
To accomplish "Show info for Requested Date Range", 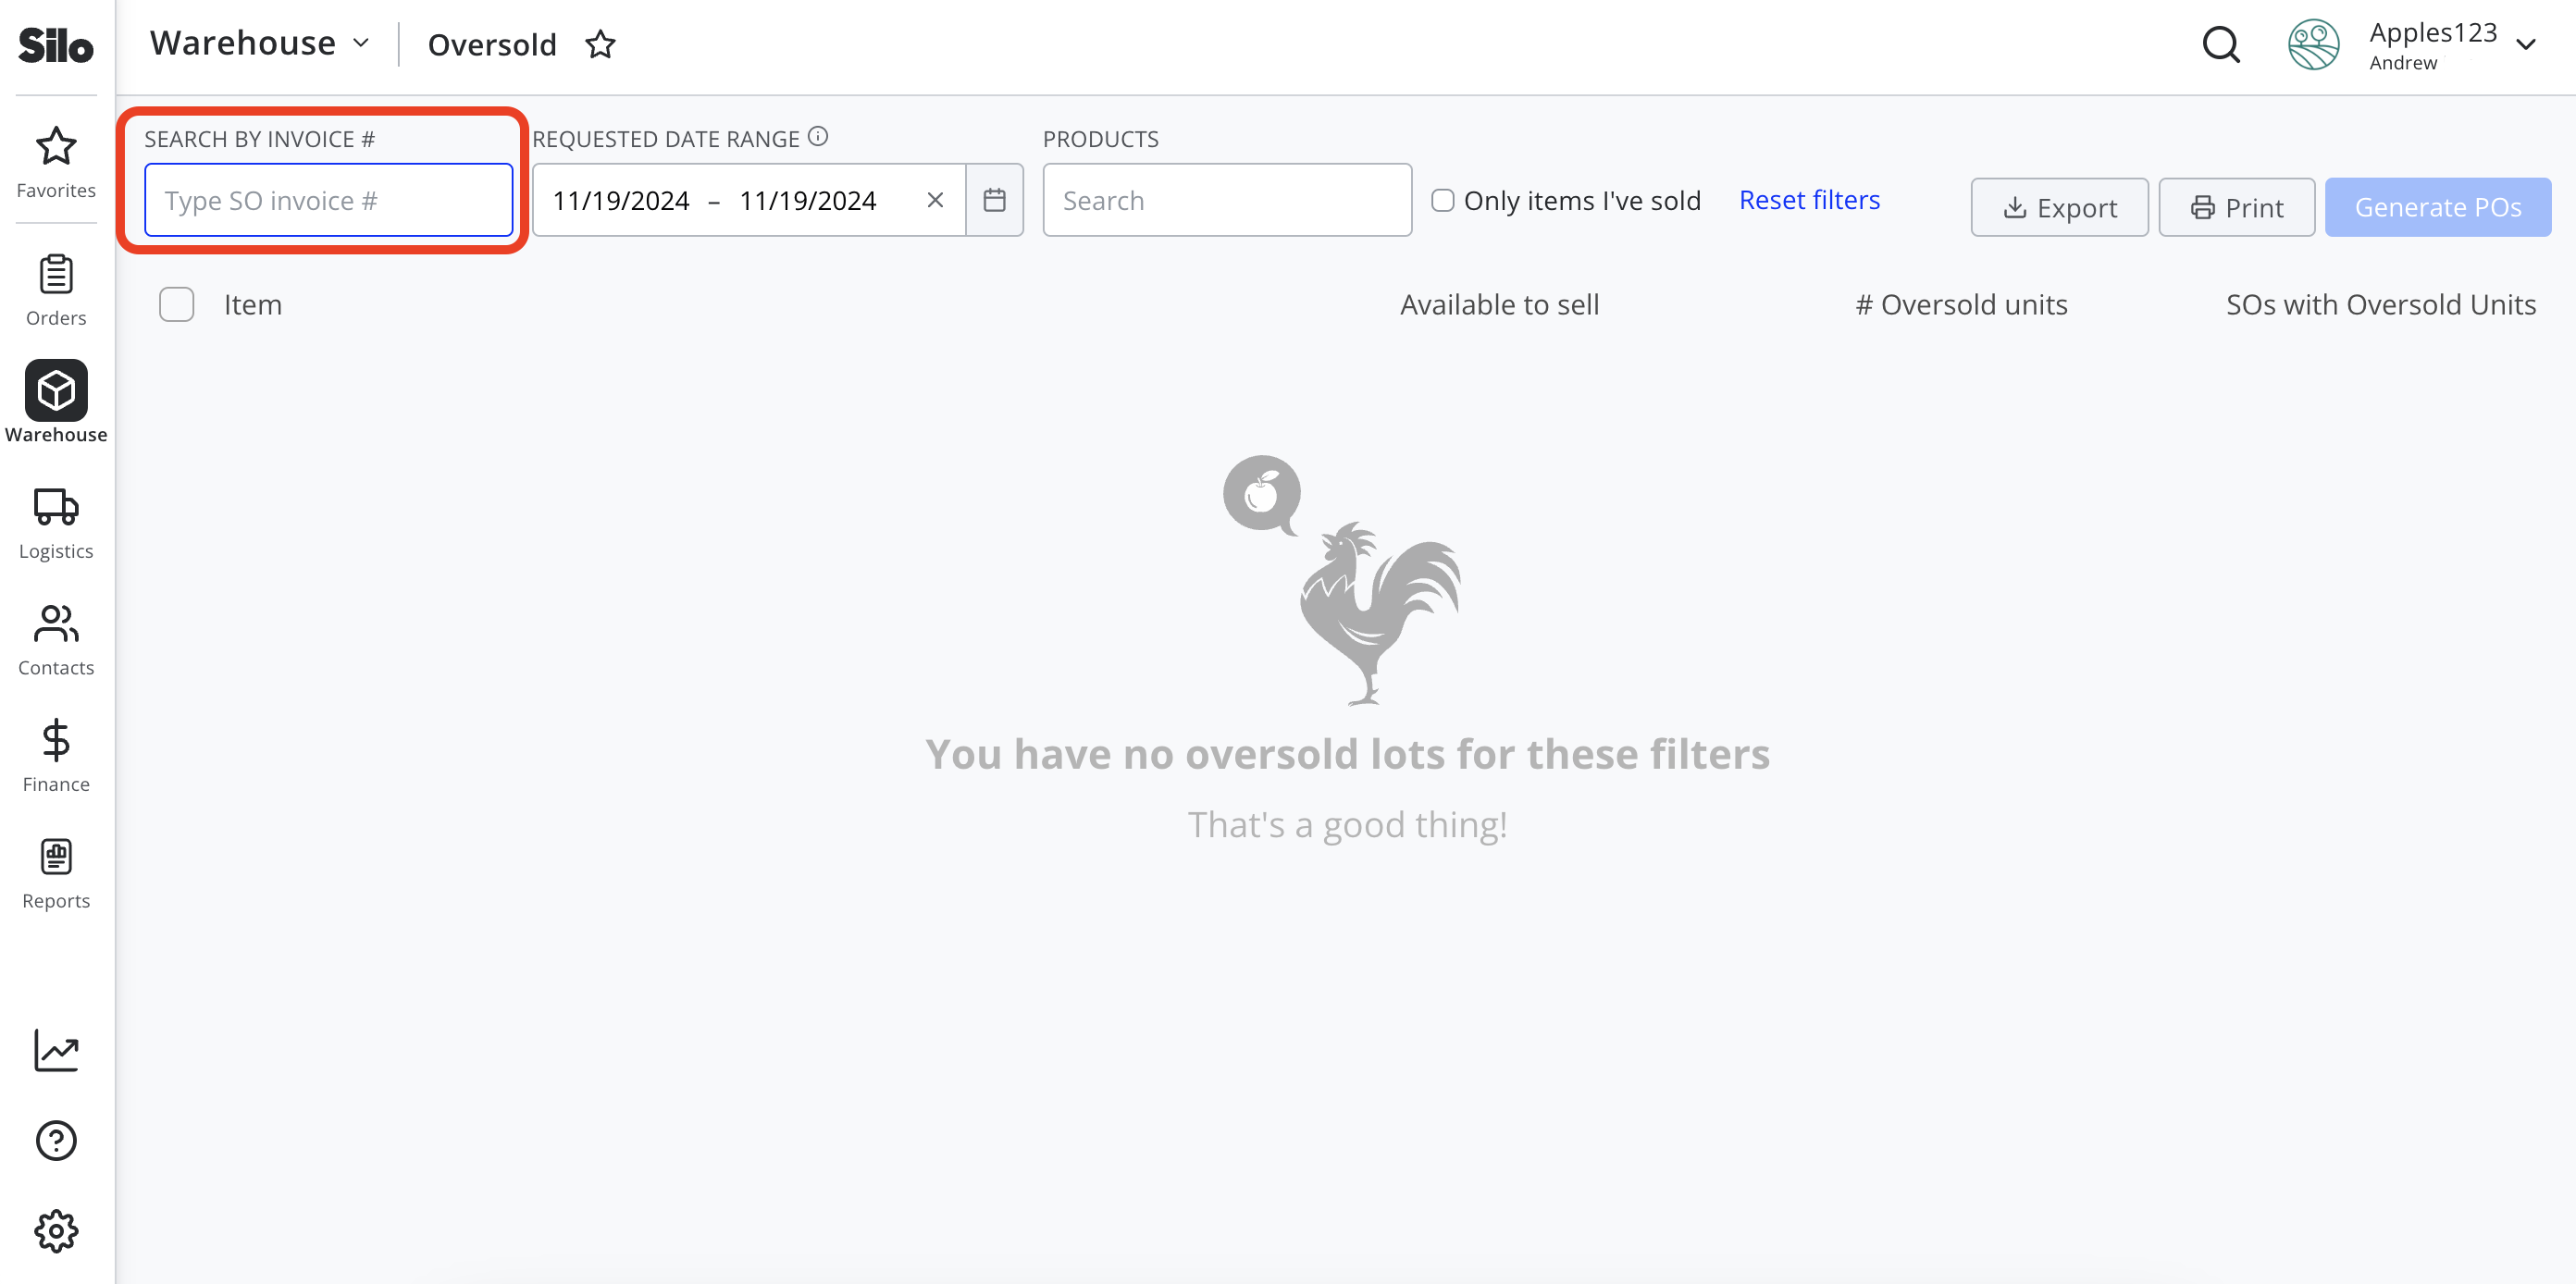I will pos(818,136).
